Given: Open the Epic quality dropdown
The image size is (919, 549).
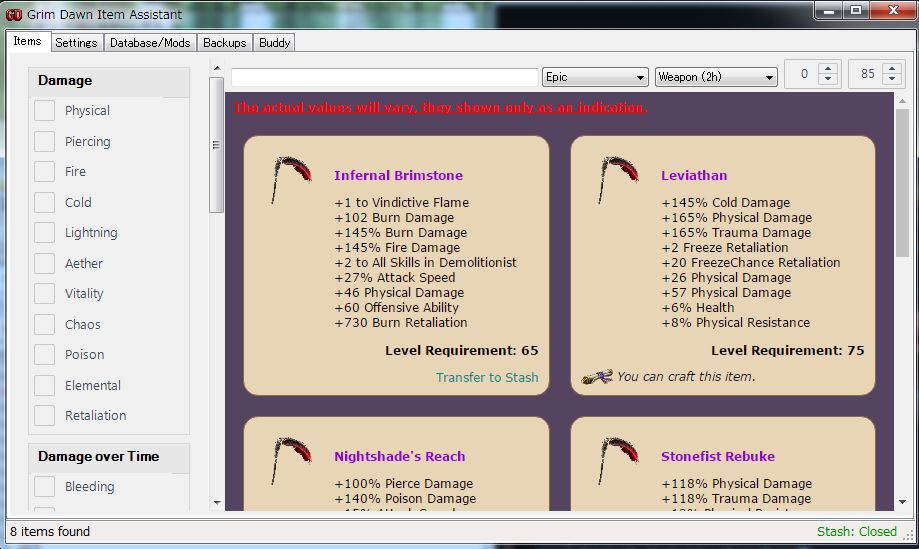Looking at the screenshot, I should pyautogui.click(x=595, y=77).
